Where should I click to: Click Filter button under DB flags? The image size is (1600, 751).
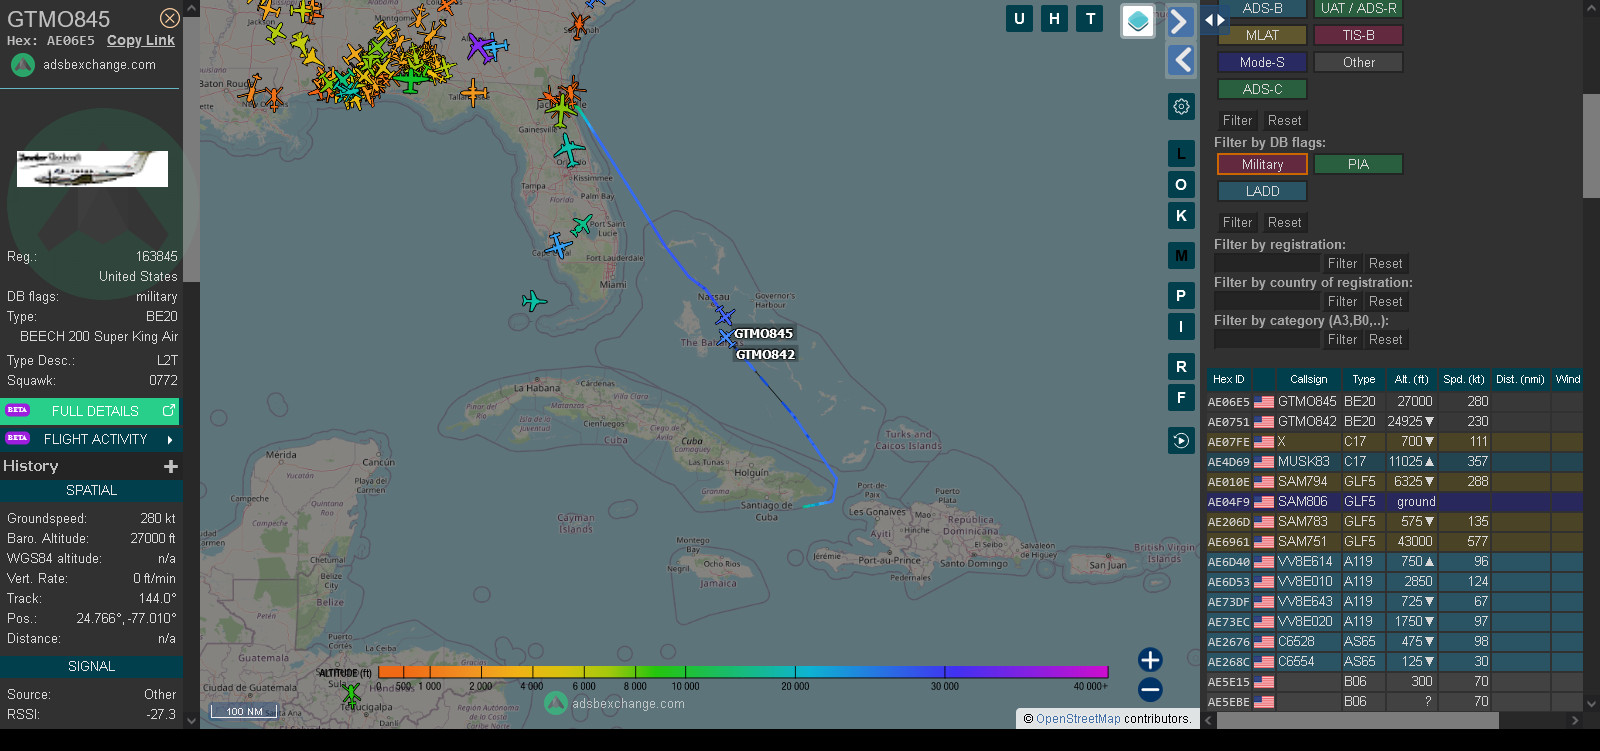point(1237,222)
